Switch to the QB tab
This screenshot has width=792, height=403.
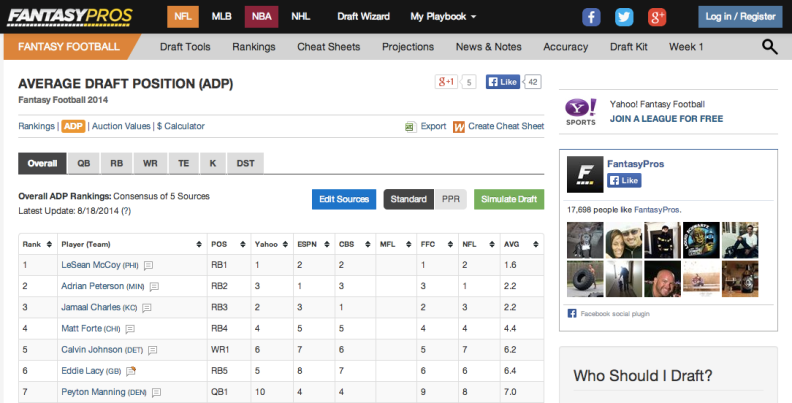point(84,164)
